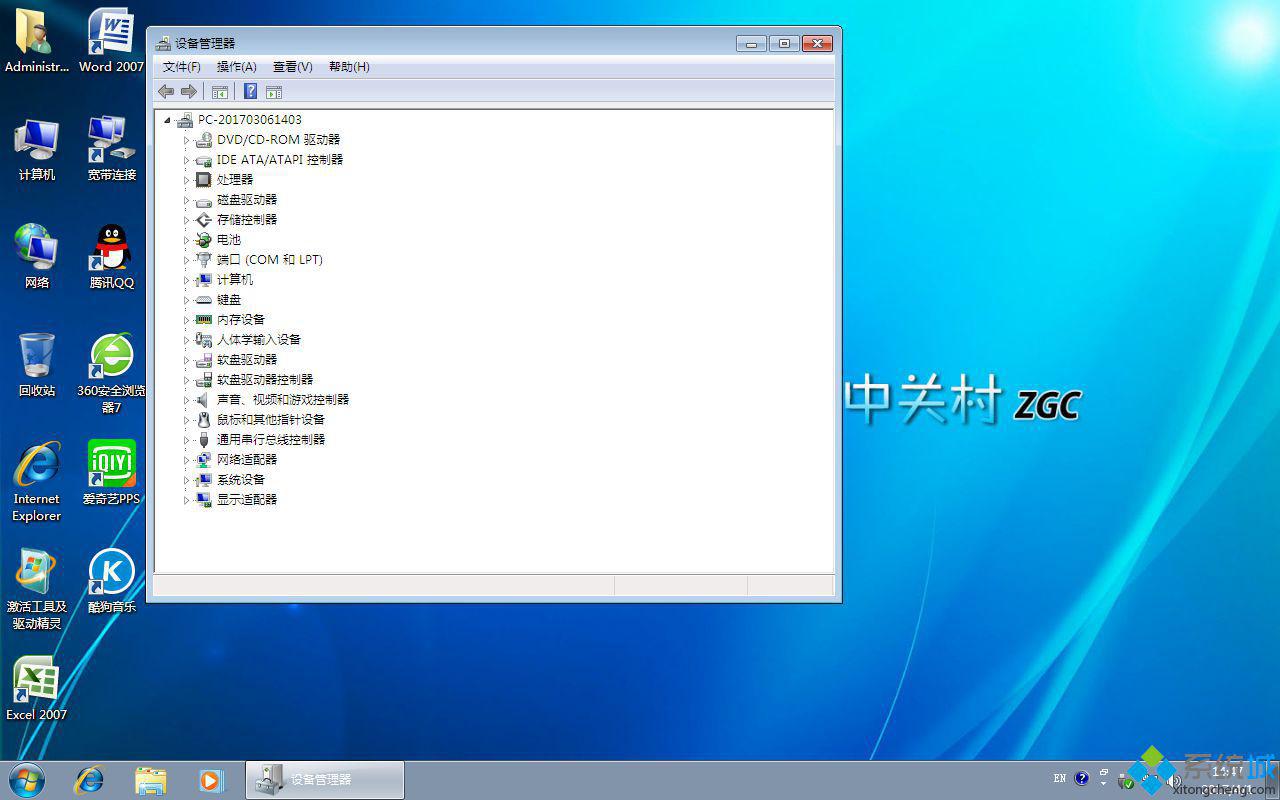Open Internet Explorer from the taskbar
Image resolution: width=1280 pixels, height=800 pixels.
click(89, 779)
